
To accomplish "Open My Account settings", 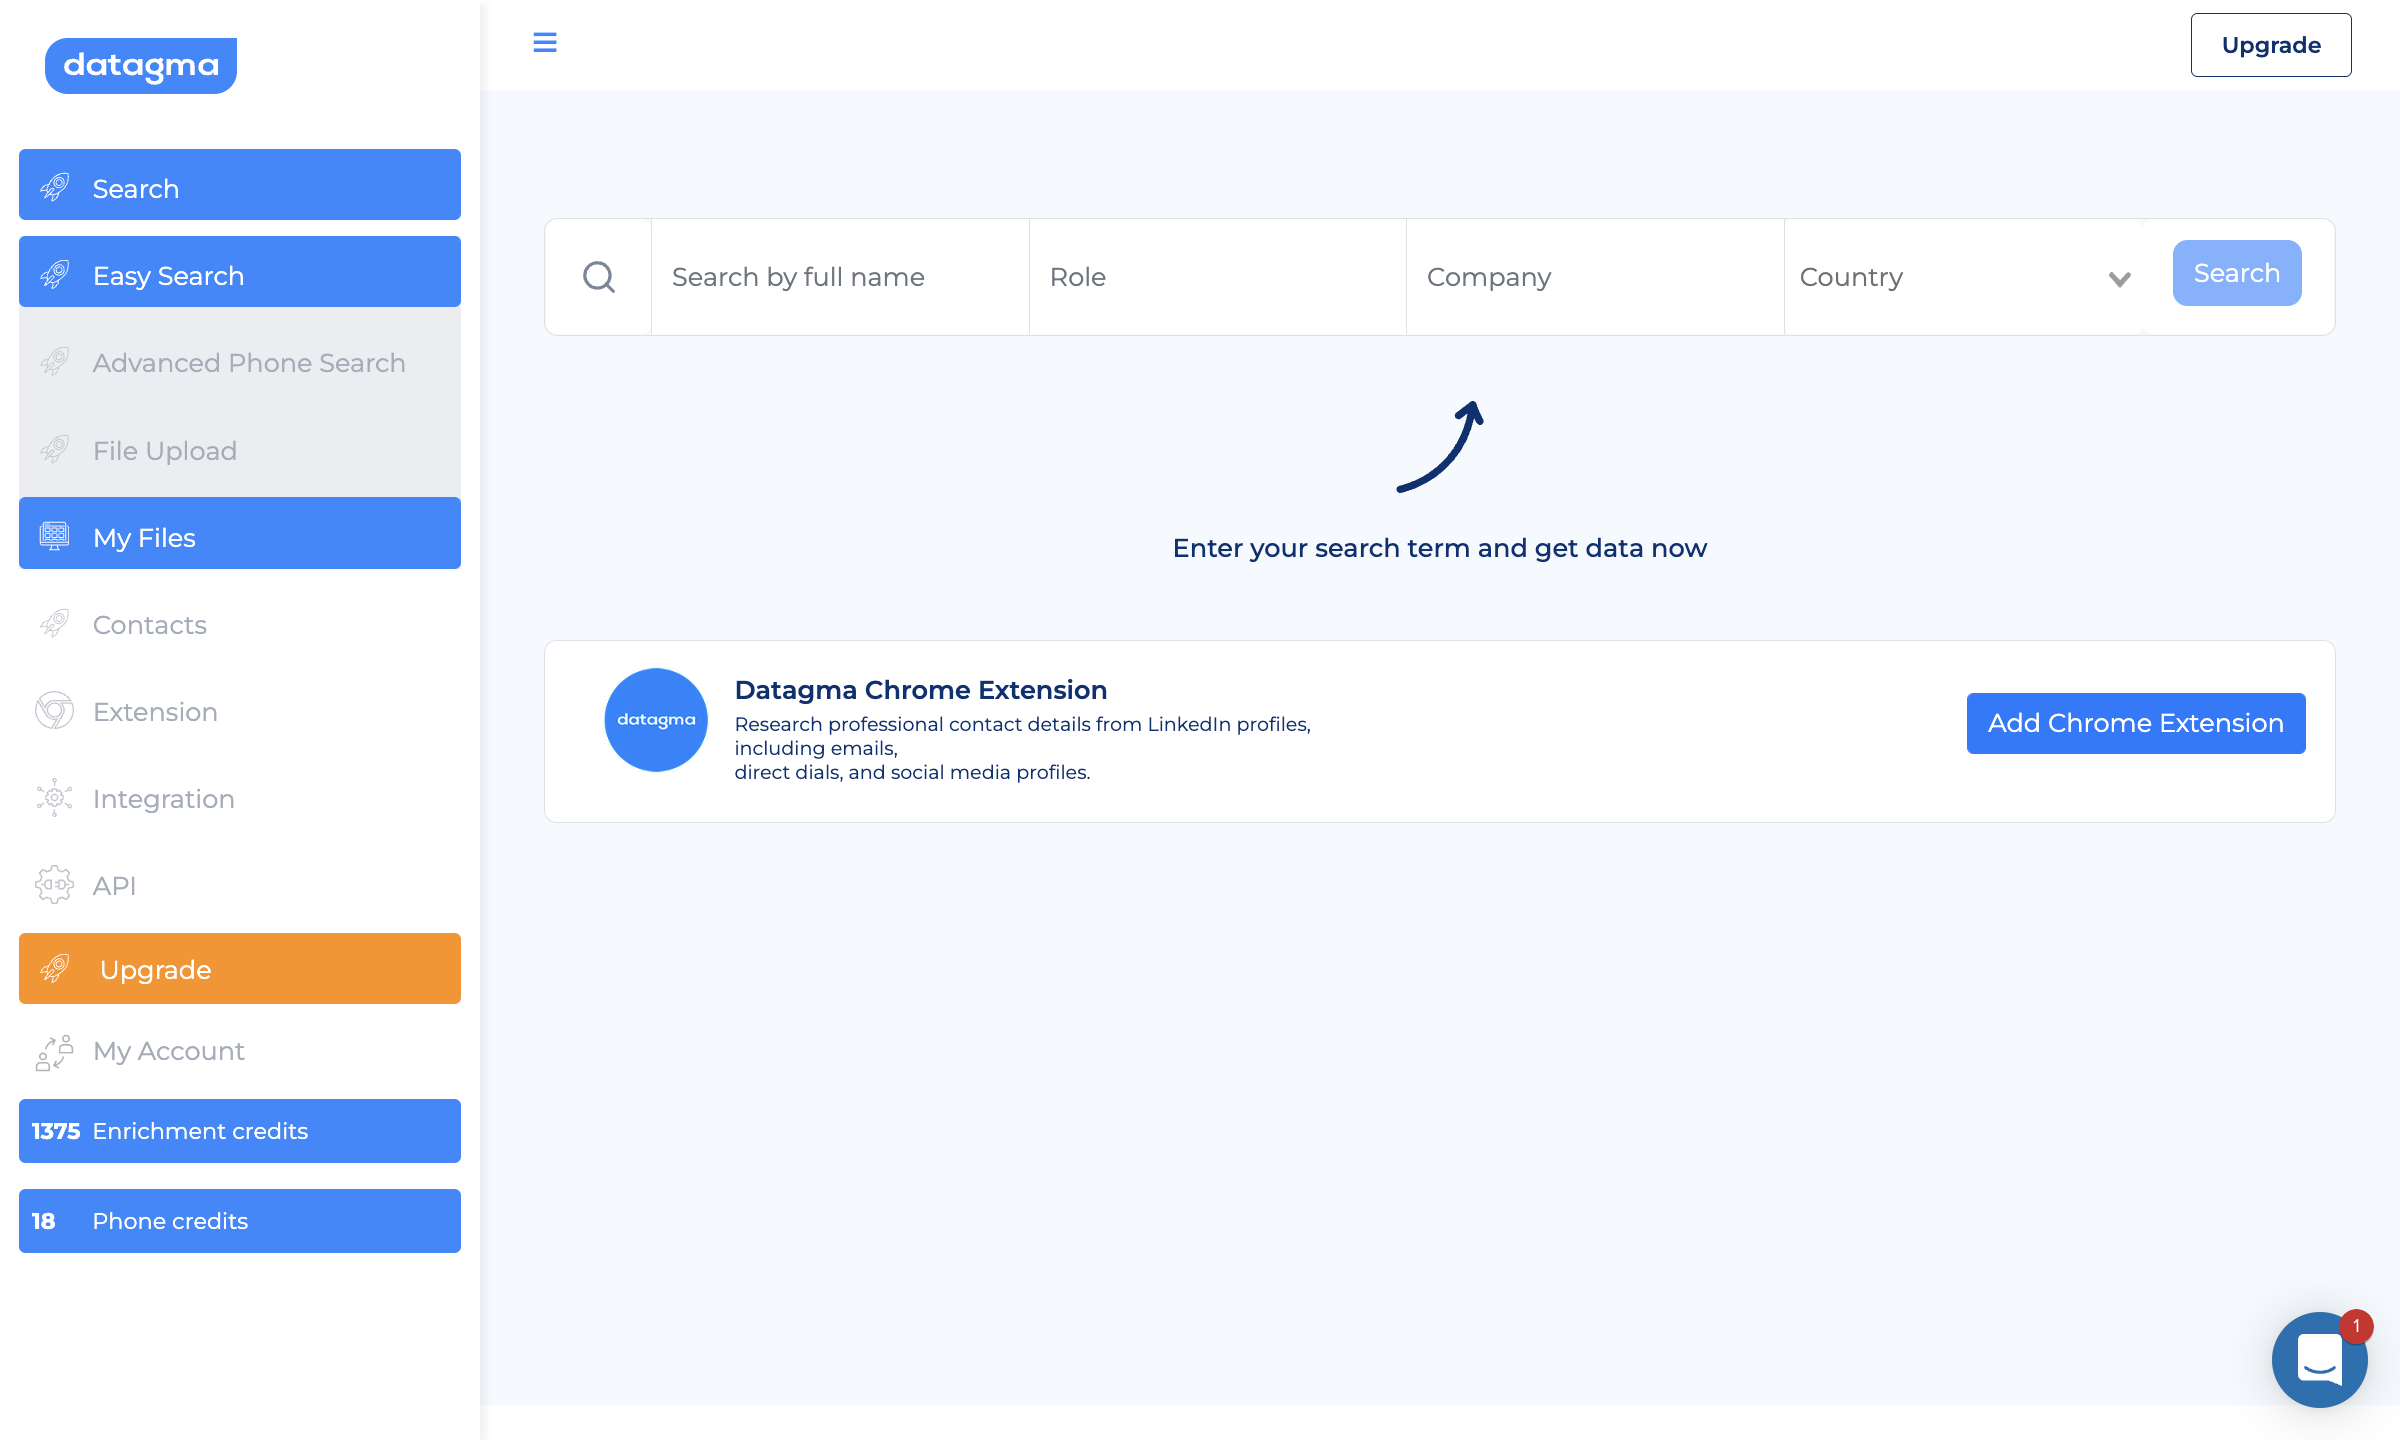I will point(168,1051).
